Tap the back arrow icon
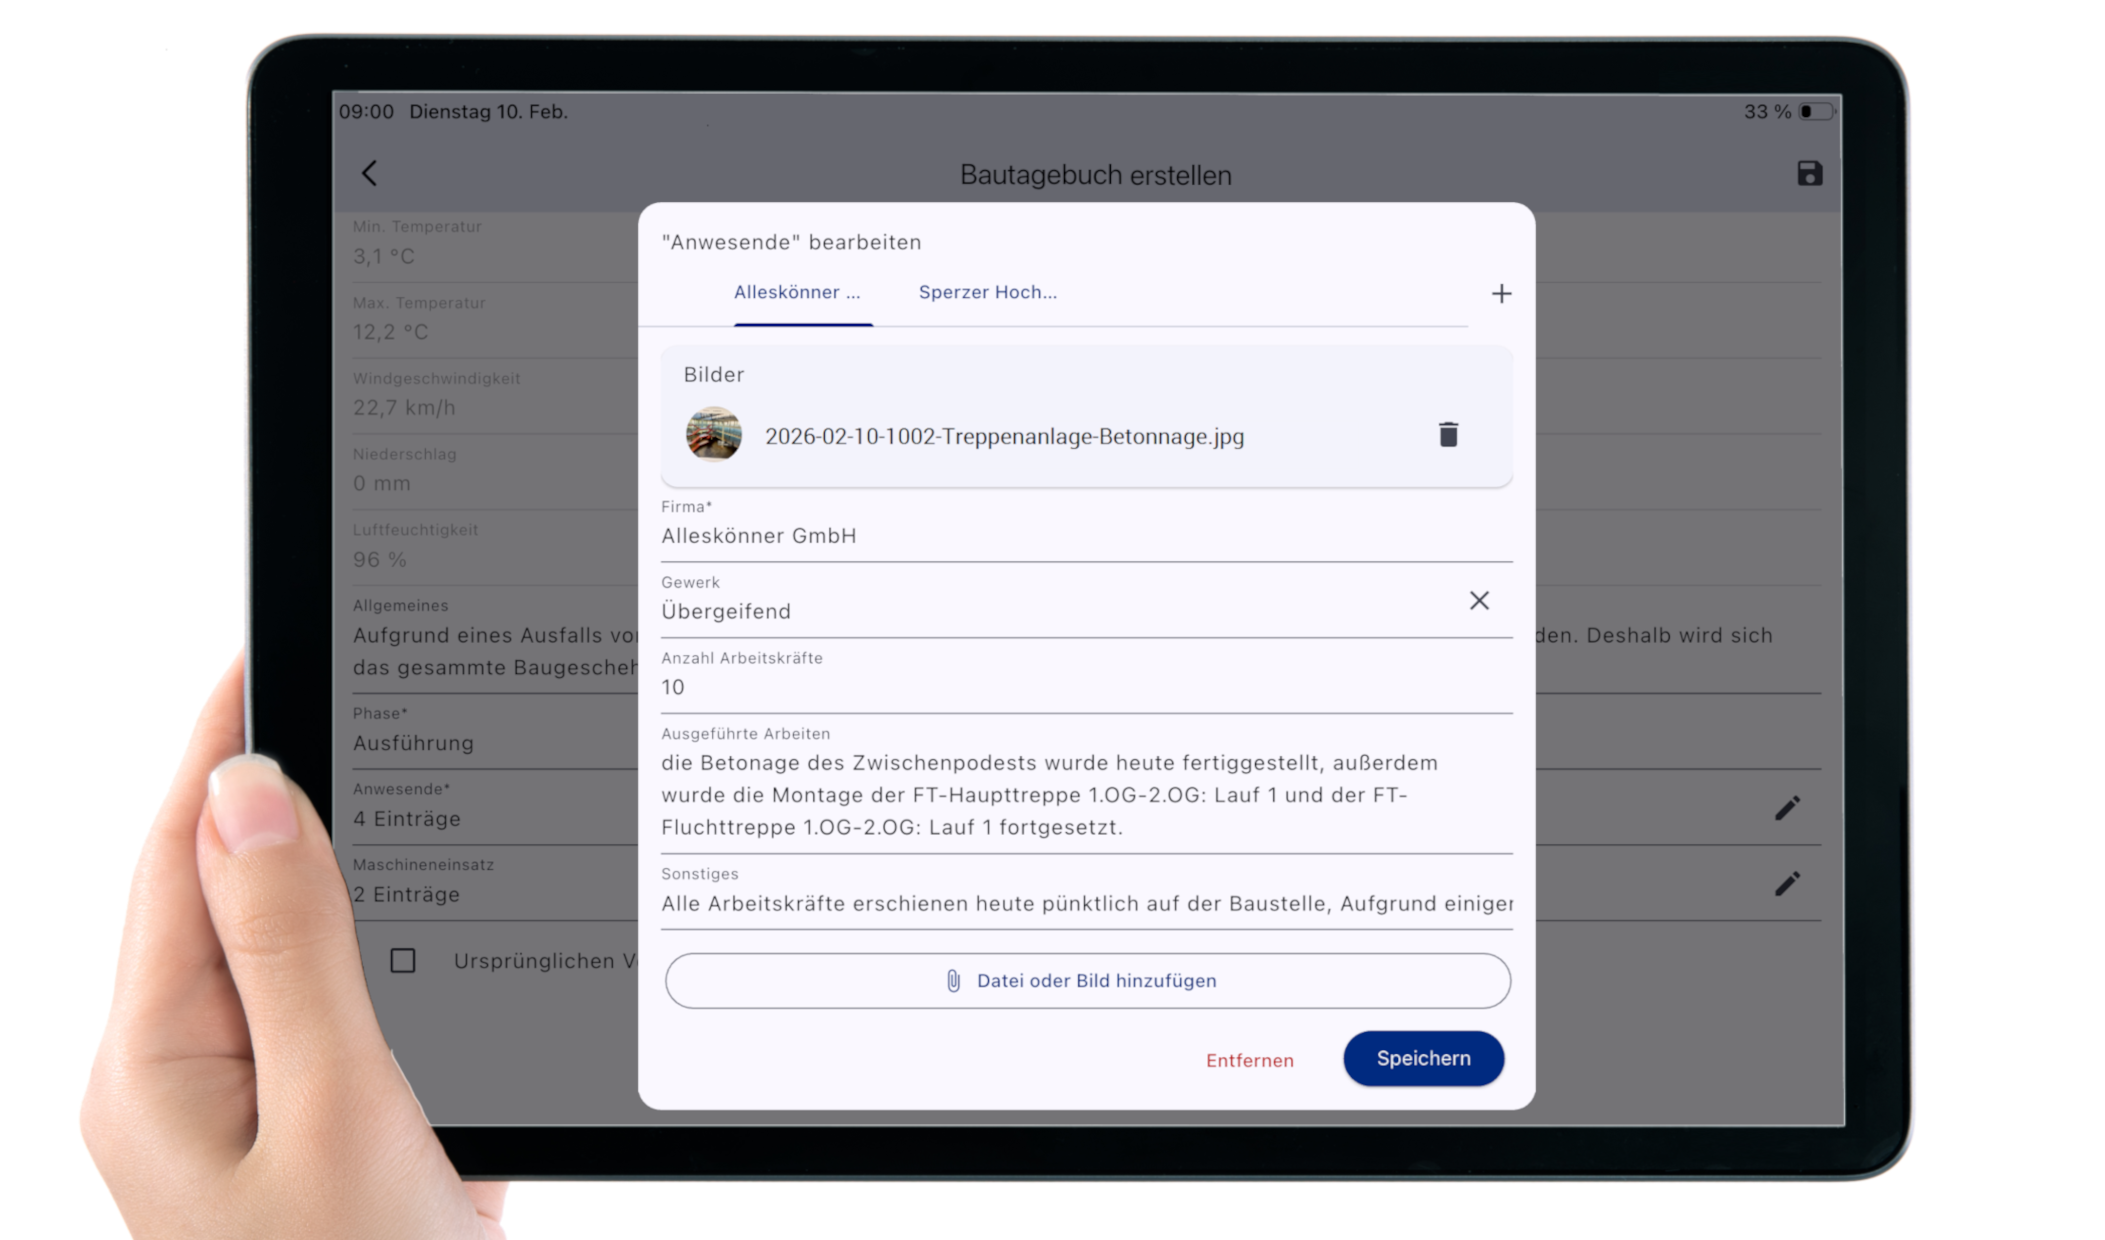This screenshot has width=2105, height=1240. [369, 173]
